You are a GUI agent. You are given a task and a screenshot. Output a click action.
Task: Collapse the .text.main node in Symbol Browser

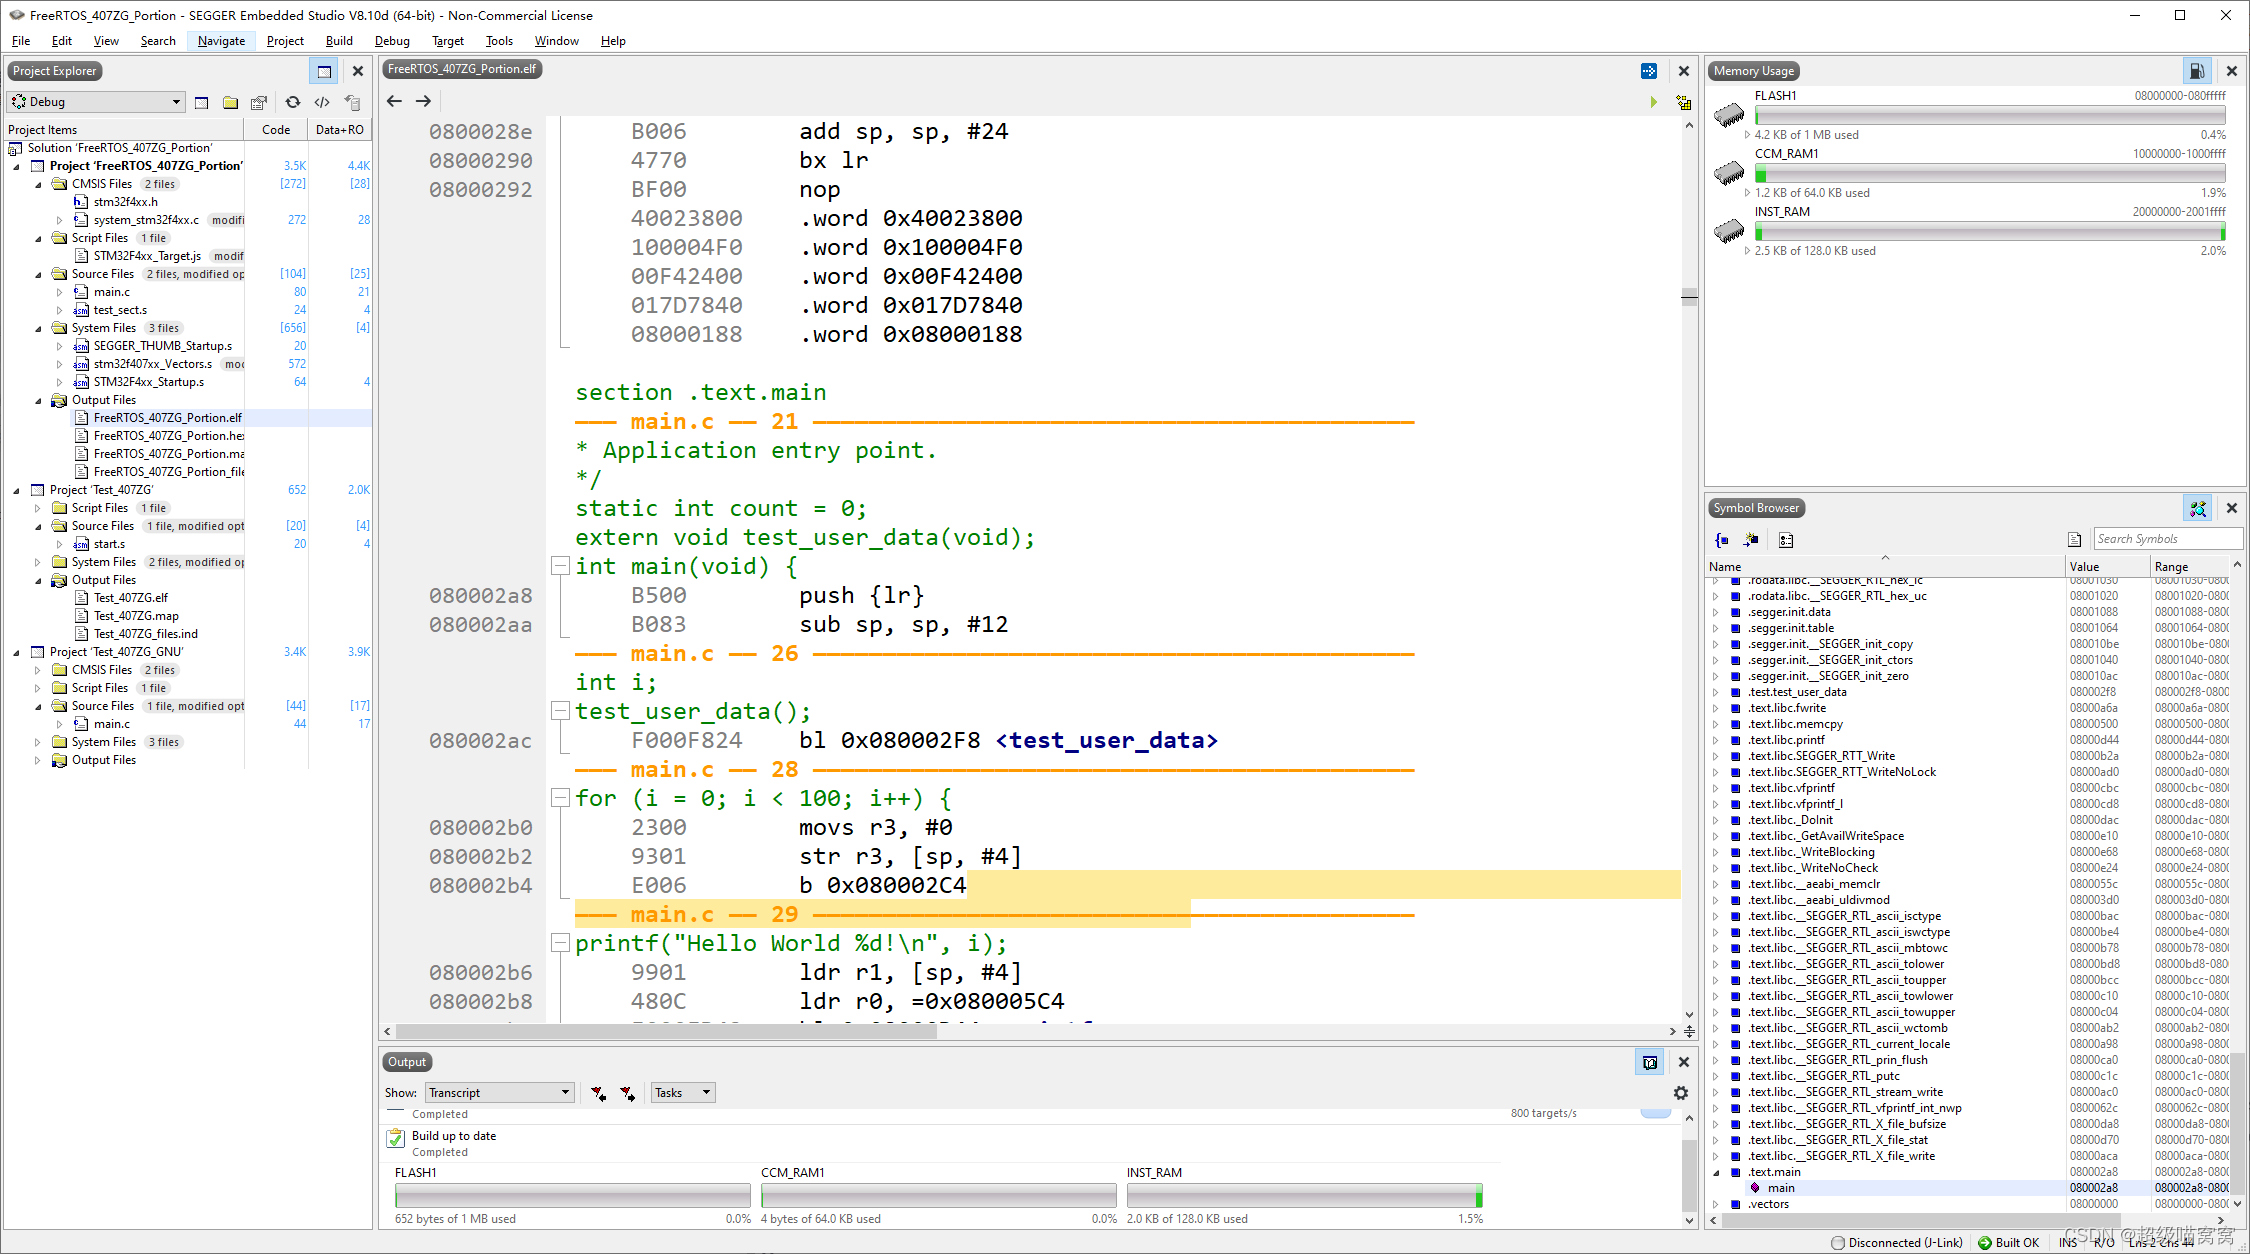(x=1716, y=1172)
